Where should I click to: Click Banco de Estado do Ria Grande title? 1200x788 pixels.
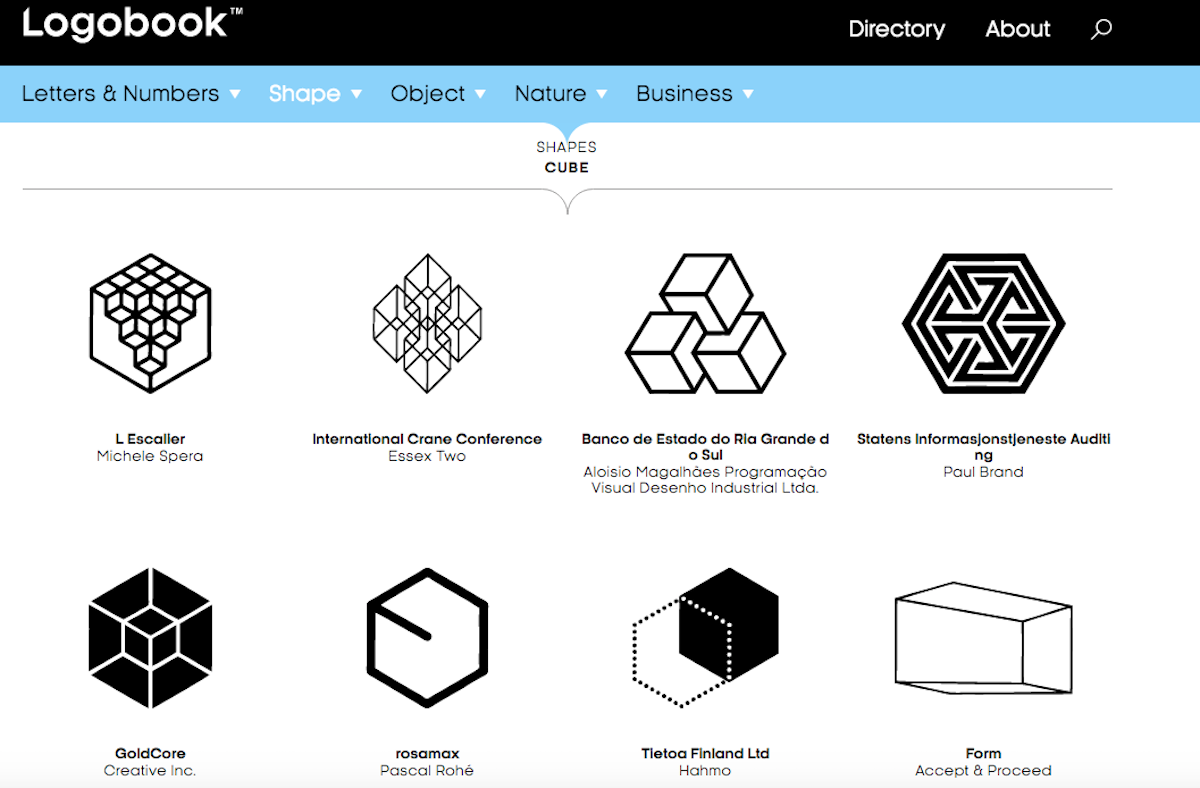pyautogui.click(x=705, y=447)
